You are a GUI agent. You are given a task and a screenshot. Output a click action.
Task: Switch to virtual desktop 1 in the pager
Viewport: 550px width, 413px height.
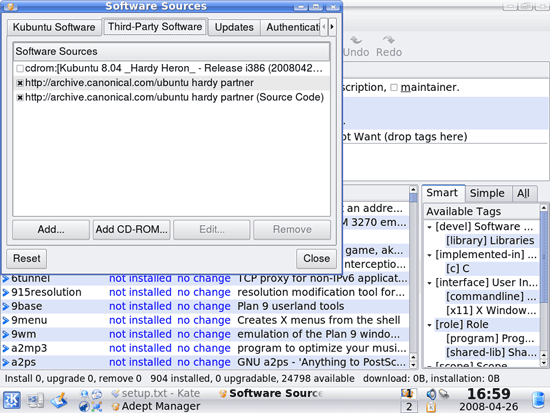409,394
